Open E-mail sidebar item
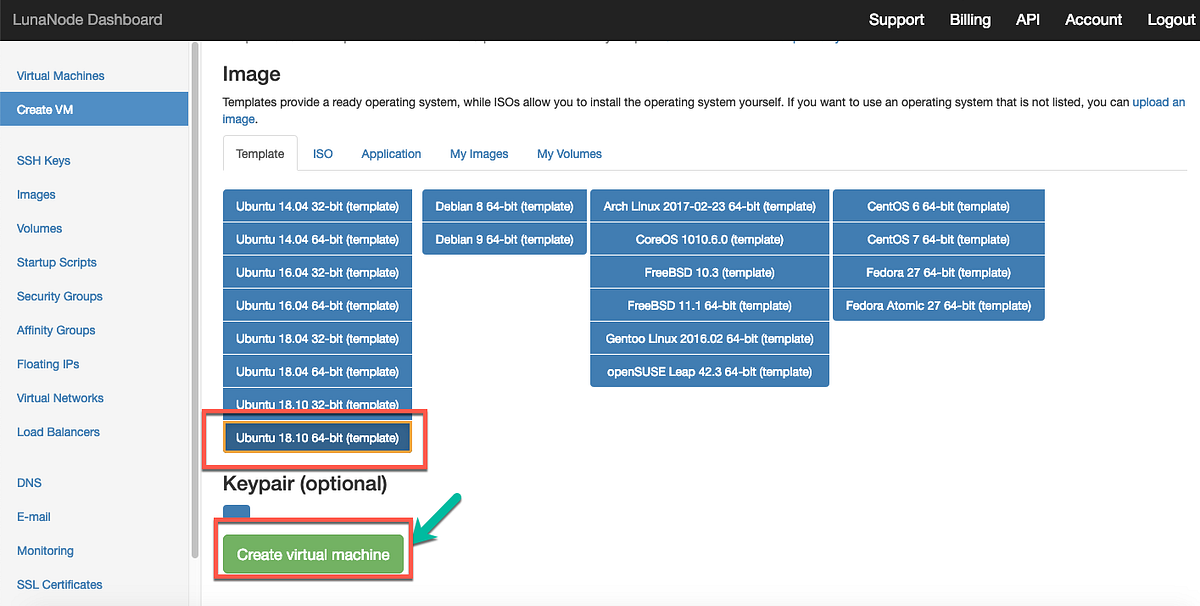This screenshot has height=606, width=1200. coord(34,517)
